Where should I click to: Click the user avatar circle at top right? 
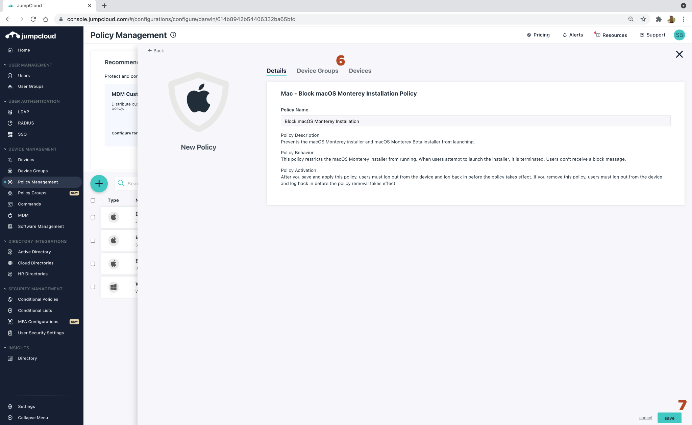(679, 35)
